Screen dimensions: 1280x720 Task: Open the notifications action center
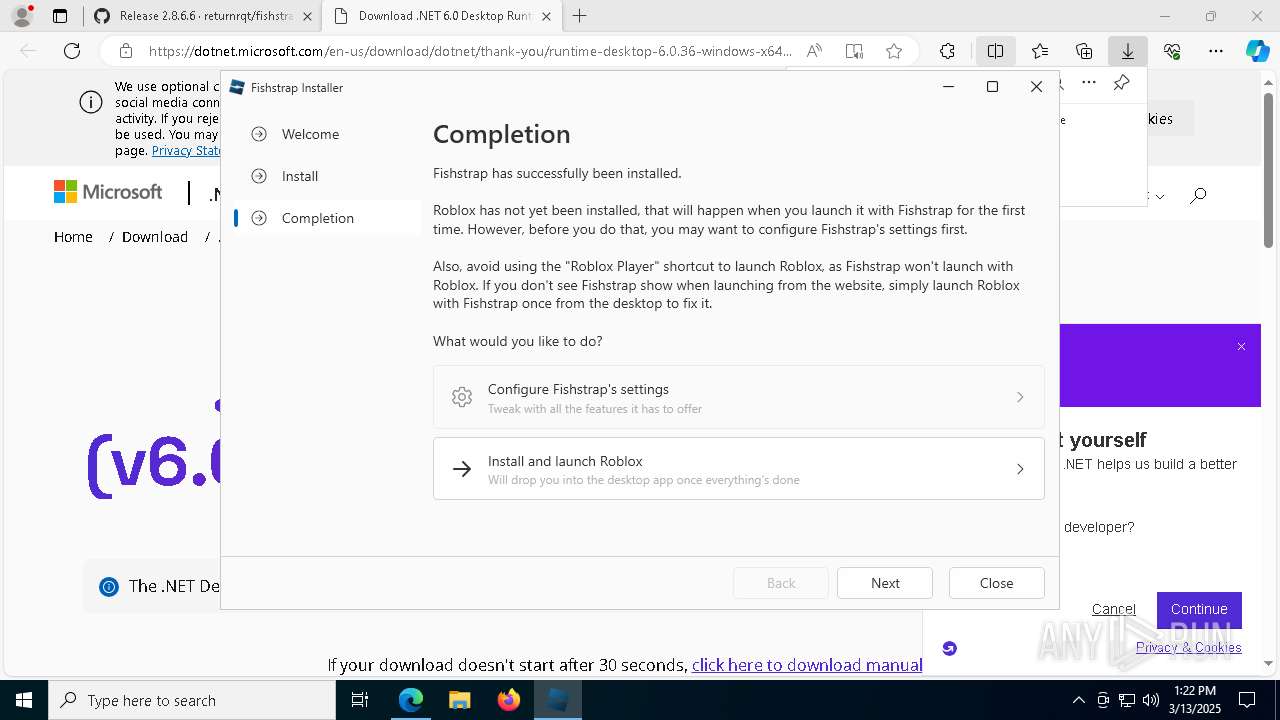pos(1247,700)
